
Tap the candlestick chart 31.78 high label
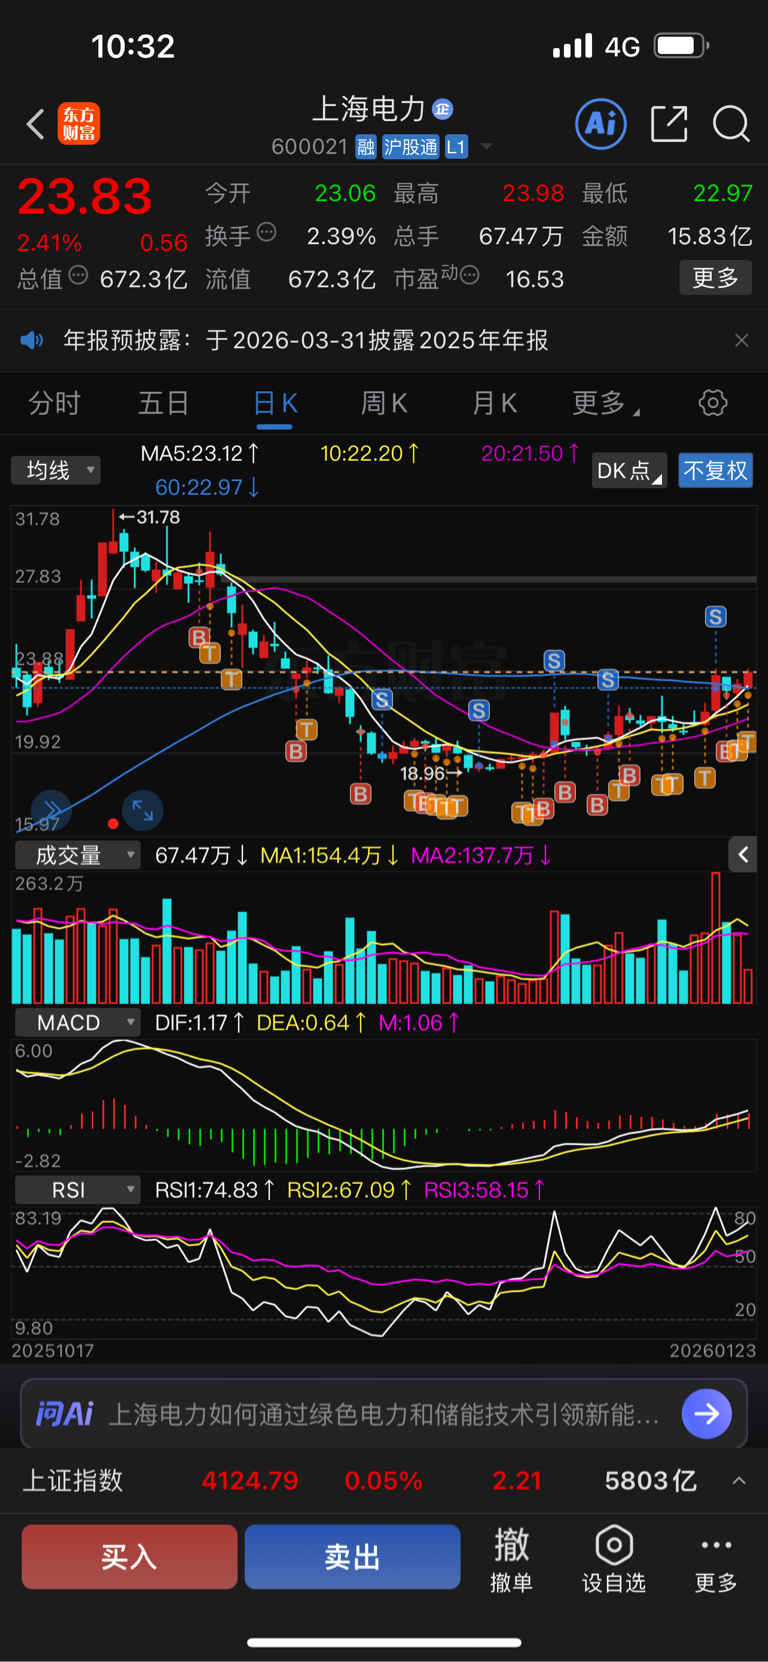point(150,517)
